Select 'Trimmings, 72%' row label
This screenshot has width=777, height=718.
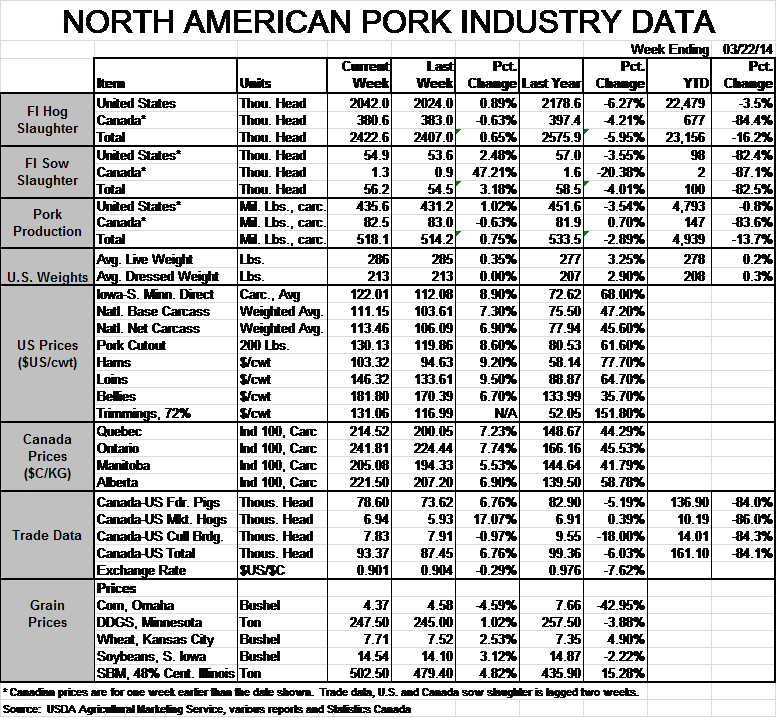point(144,414)
